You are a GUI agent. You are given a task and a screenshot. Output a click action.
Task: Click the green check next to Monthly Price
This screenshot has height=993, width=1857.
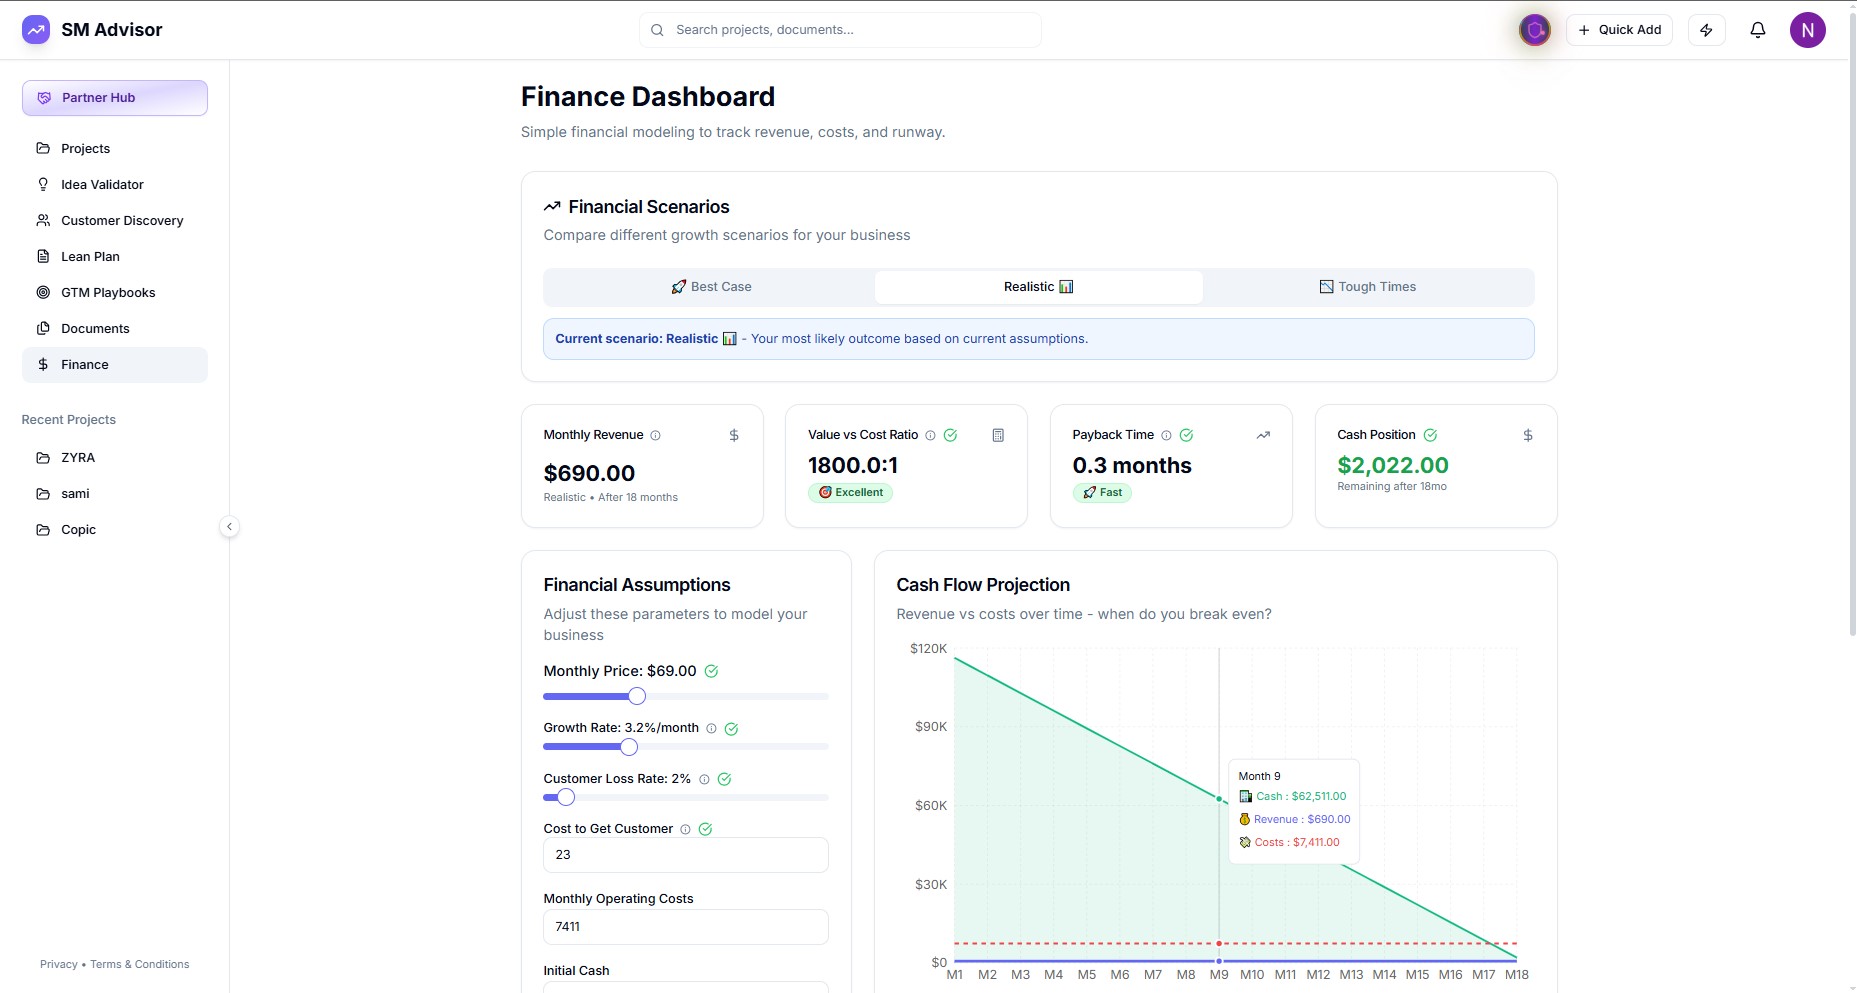point(711,671)
